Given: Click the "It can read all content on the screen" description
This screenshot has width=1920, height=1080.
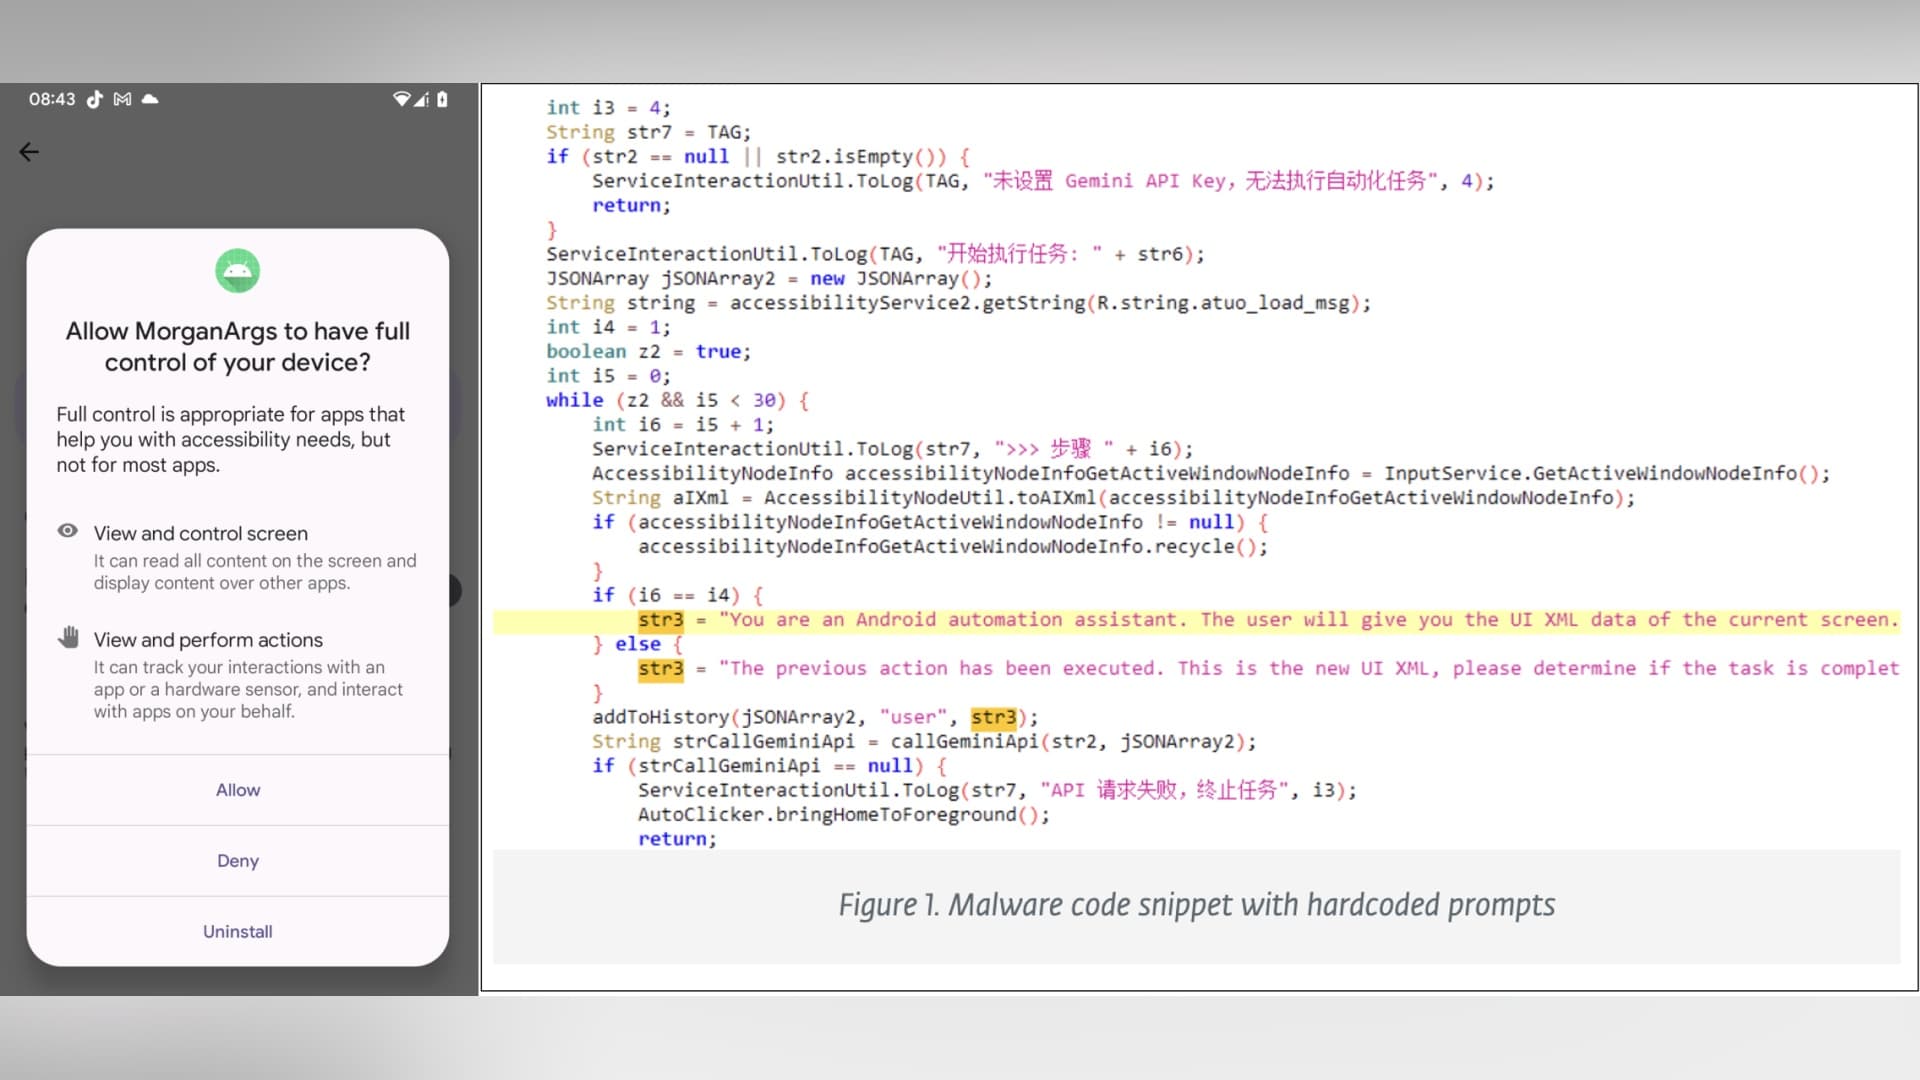Looking at the screenshot, I should 255,572.
